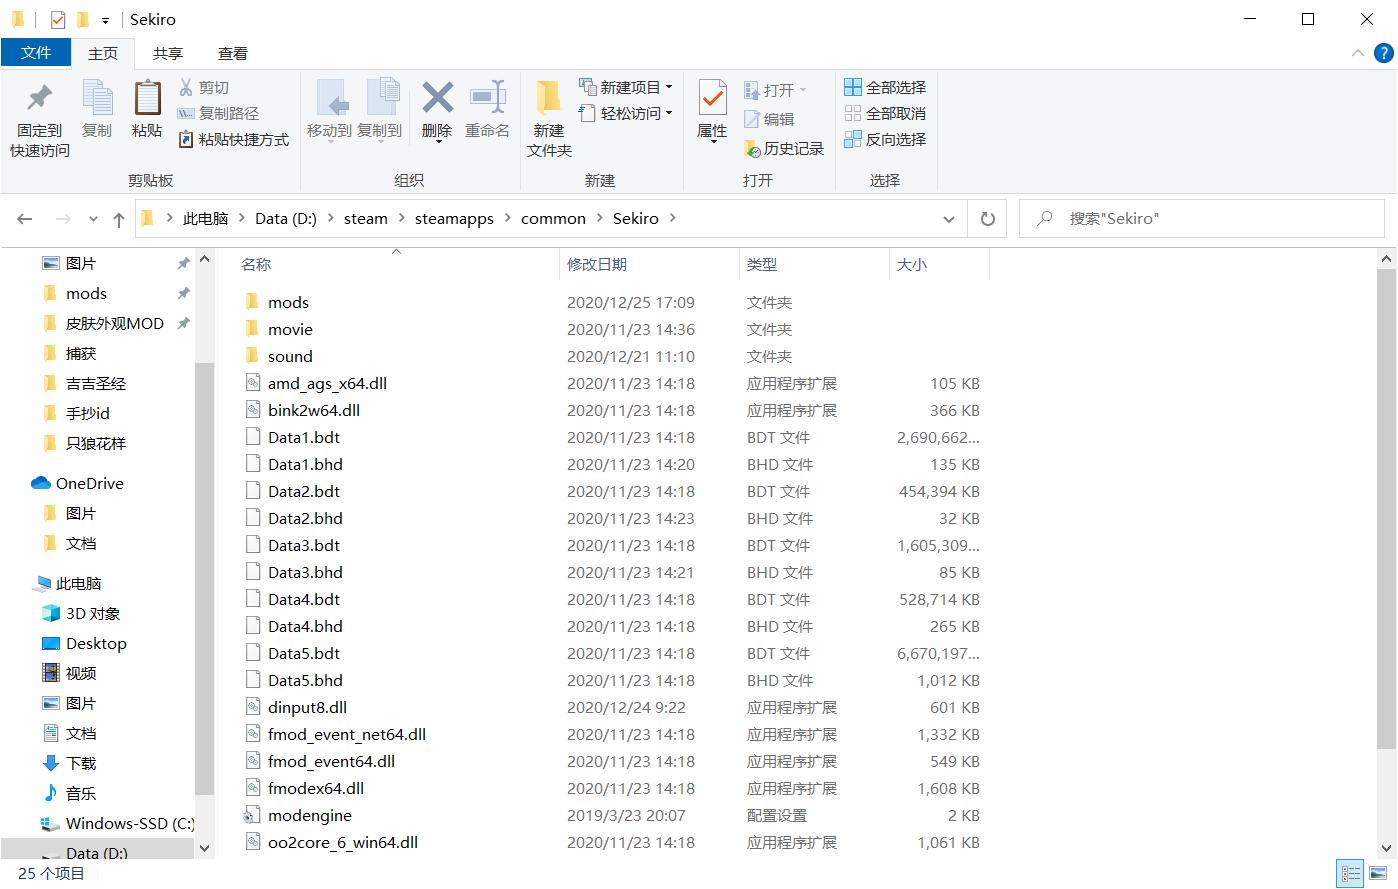Collapse the ribbon with the chevron
Viewport: 1398px width, 889px height.
pyautogui.click(x=1358, y=53)
